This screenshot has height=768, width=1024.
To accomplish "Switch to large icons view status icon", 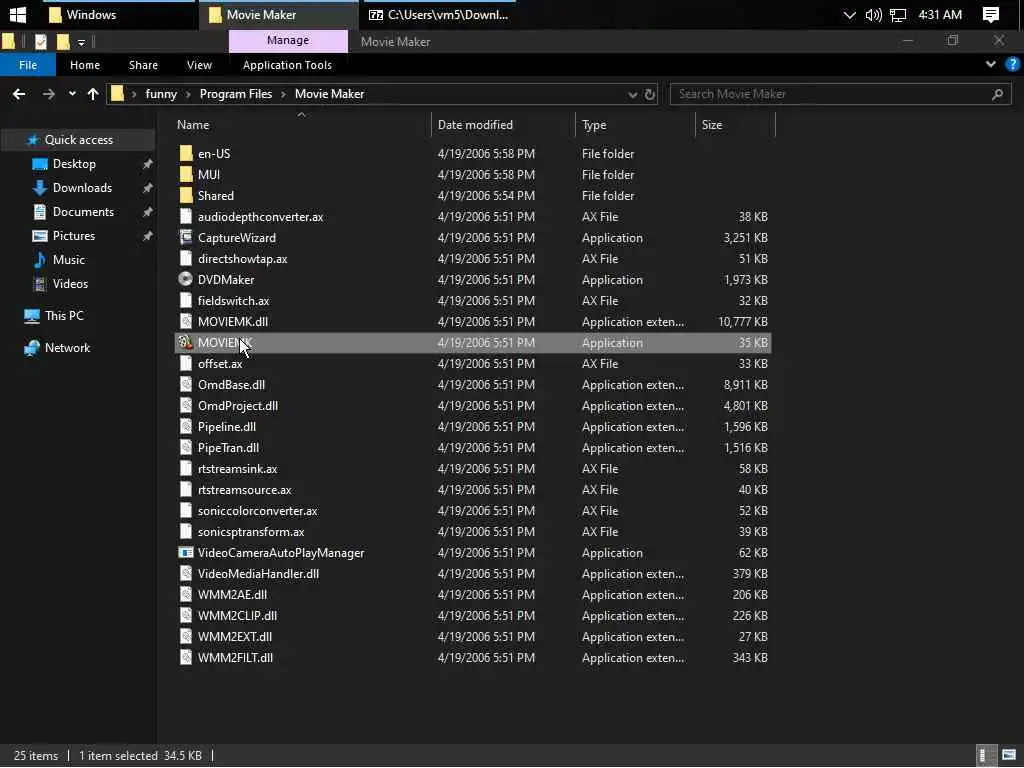I will tap(1008, 756).
